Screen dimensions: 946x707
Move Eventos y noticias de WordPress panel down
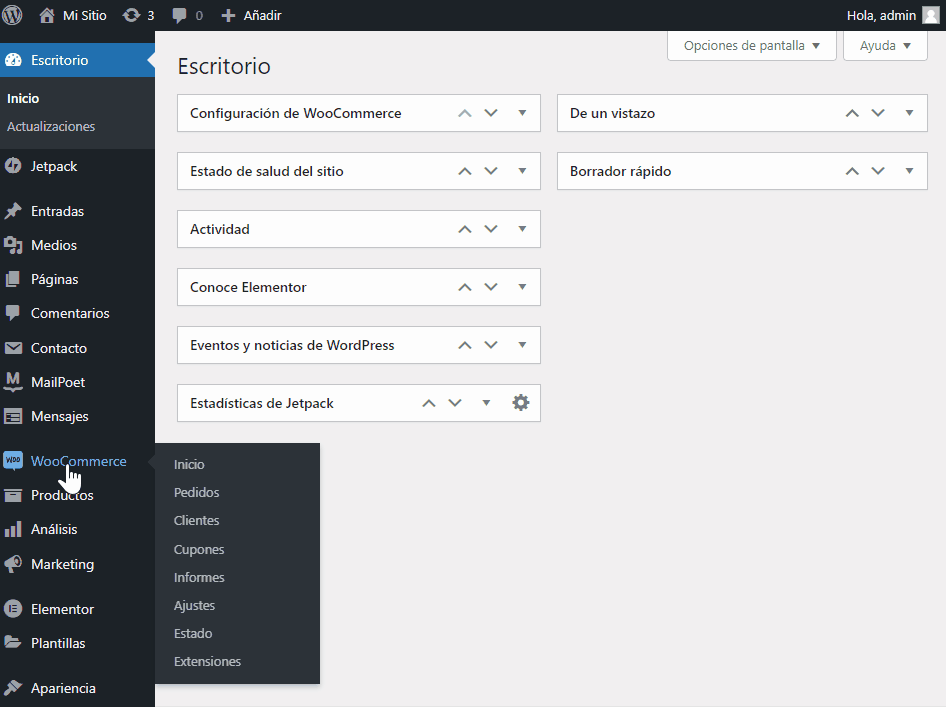(x=491, y=344)
